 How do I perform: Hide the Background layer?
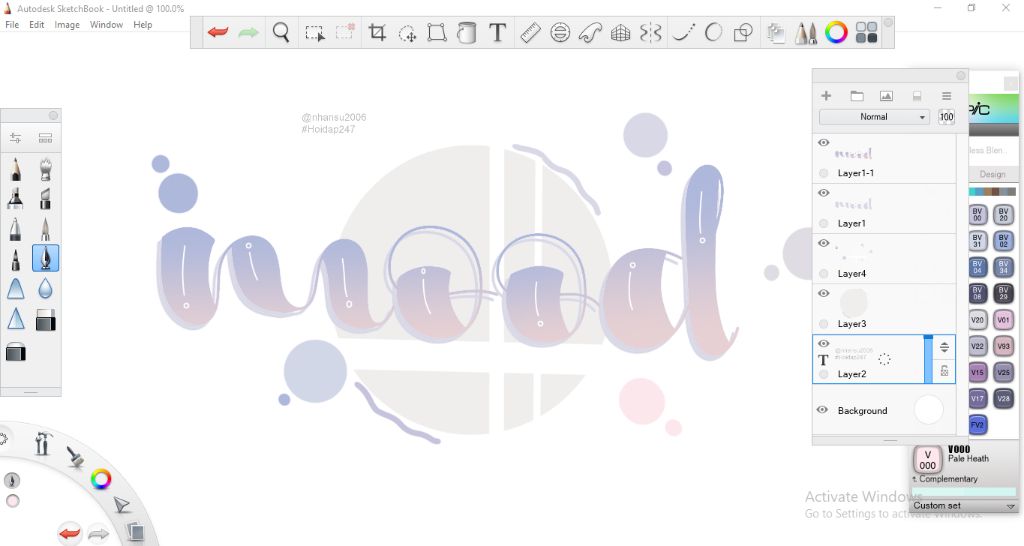pos(822,410)
